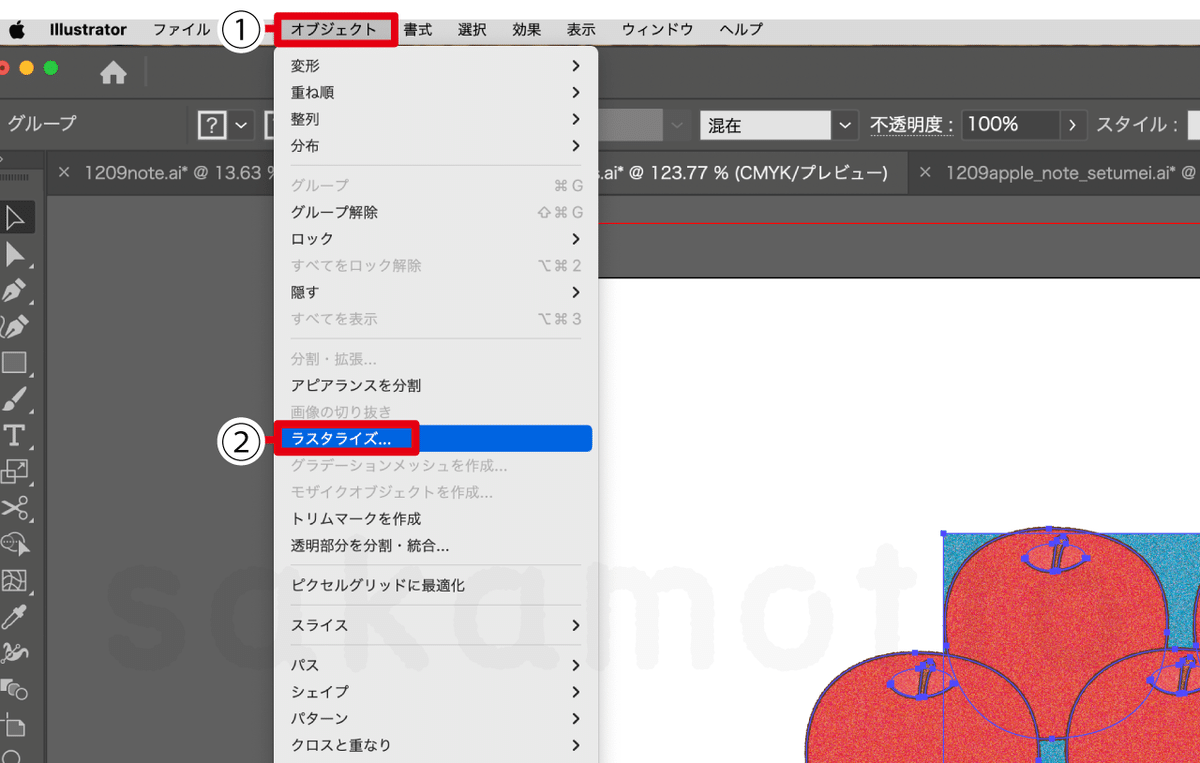The width and height of the screenshot is (1200, 763).
Task: Expand the 変形 submenu
Action: pos(575,66)
